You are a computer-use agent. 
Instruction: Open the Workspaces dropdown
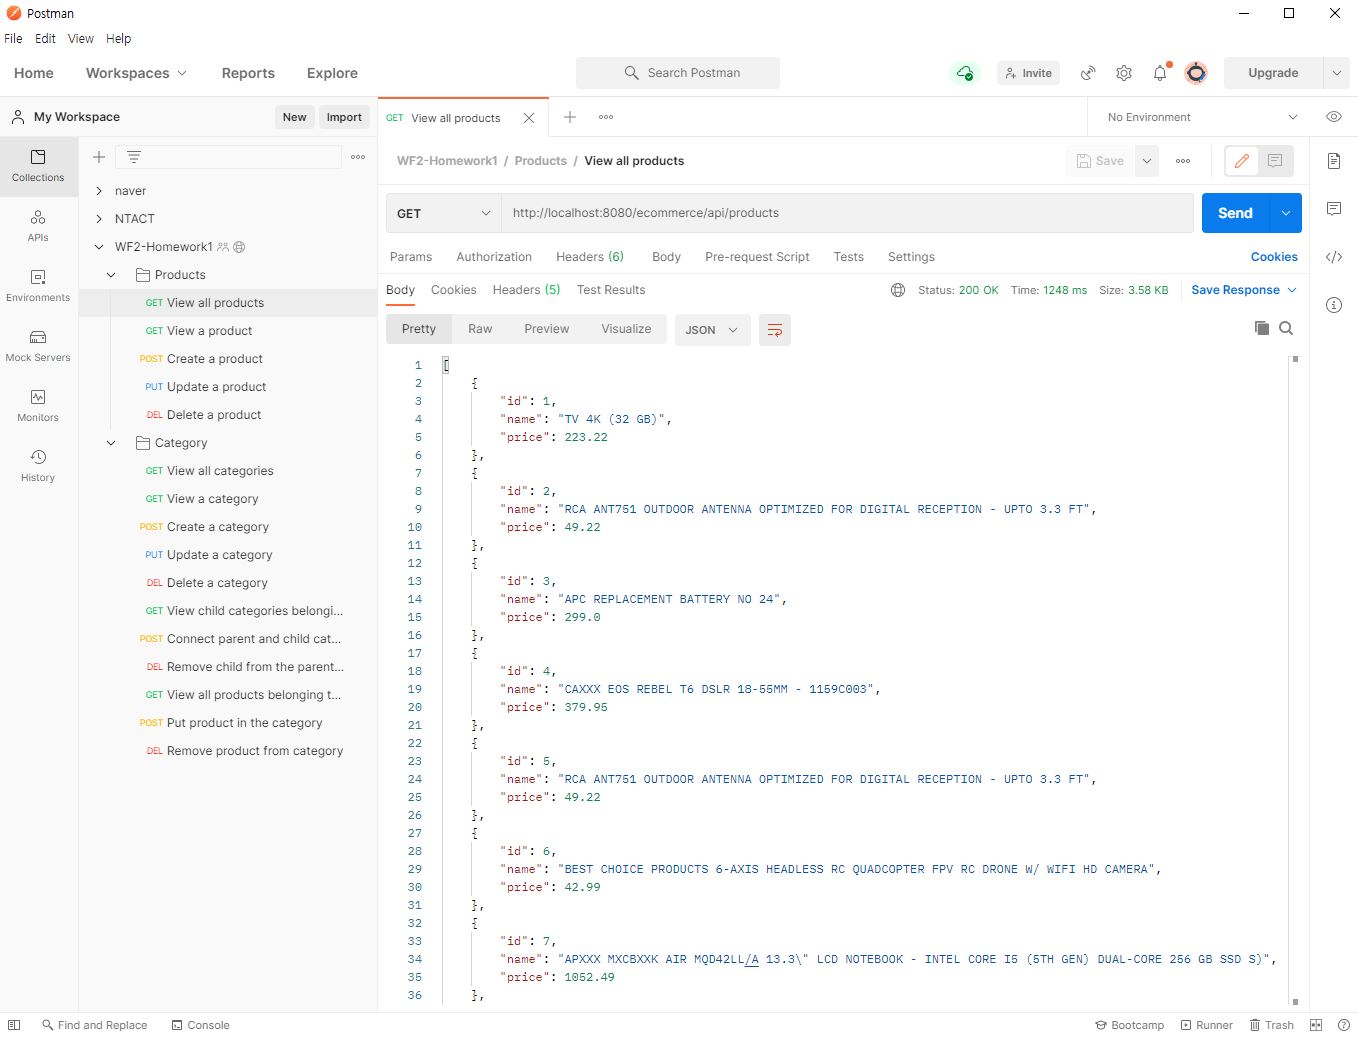pos(136,73)
